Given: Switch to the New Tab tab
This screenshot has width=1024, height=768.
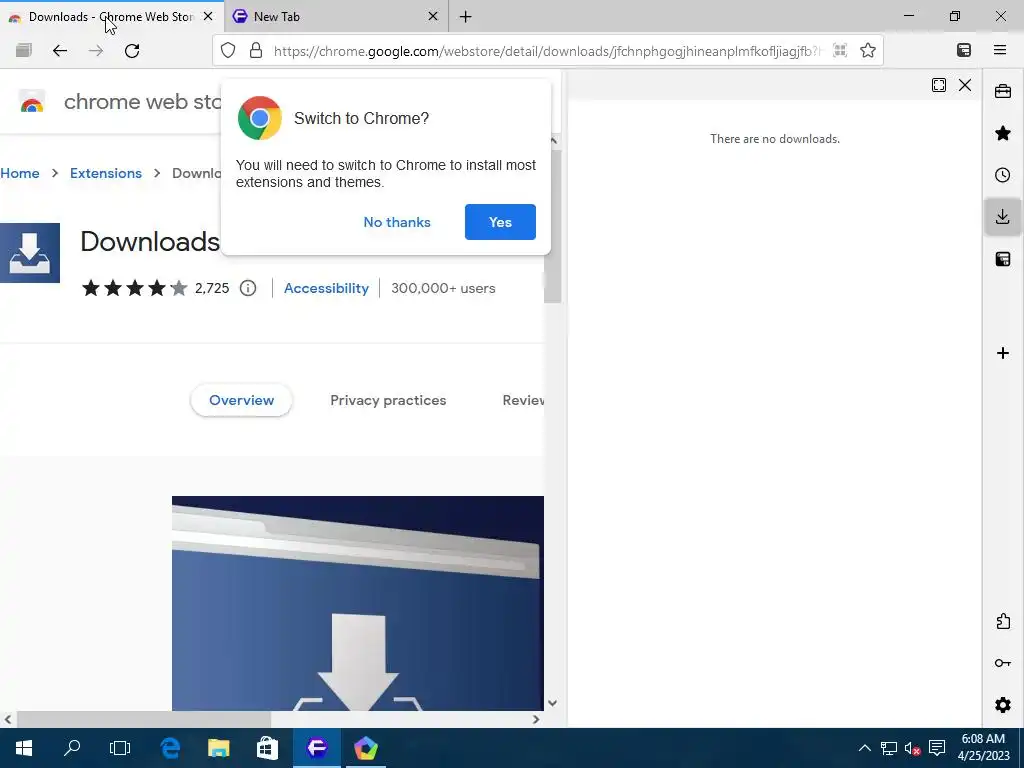Looking at the screenshot, I should 336,16.
